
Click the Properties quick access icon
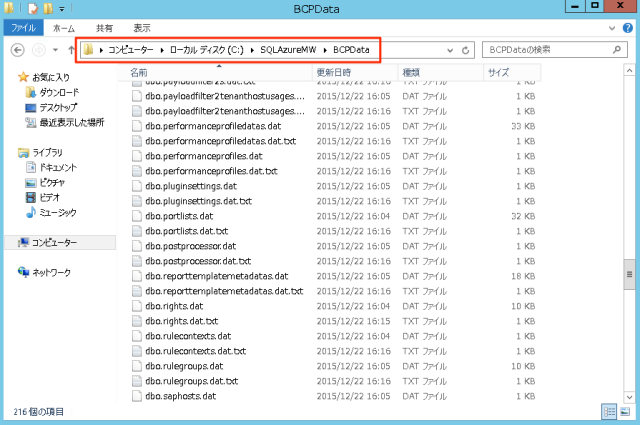tap(33, 8)
